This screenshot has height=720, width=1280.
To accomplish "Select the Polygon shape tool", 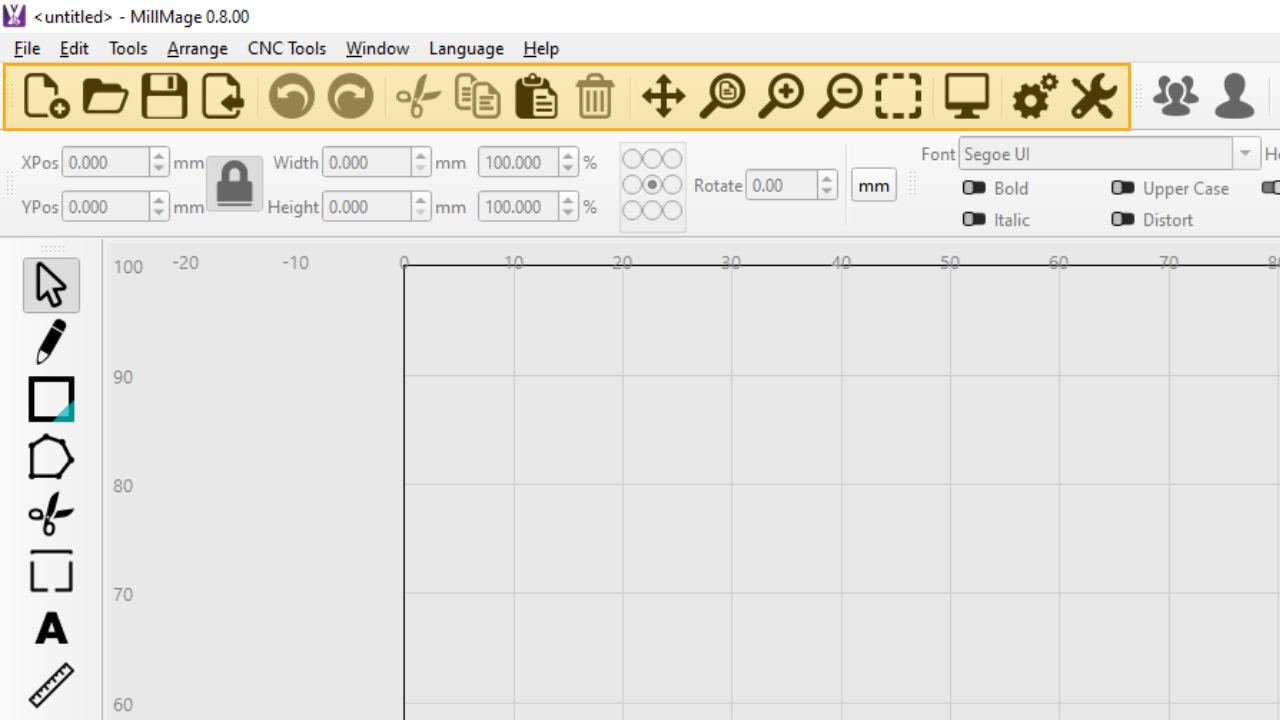I will (x=51, y=458).
